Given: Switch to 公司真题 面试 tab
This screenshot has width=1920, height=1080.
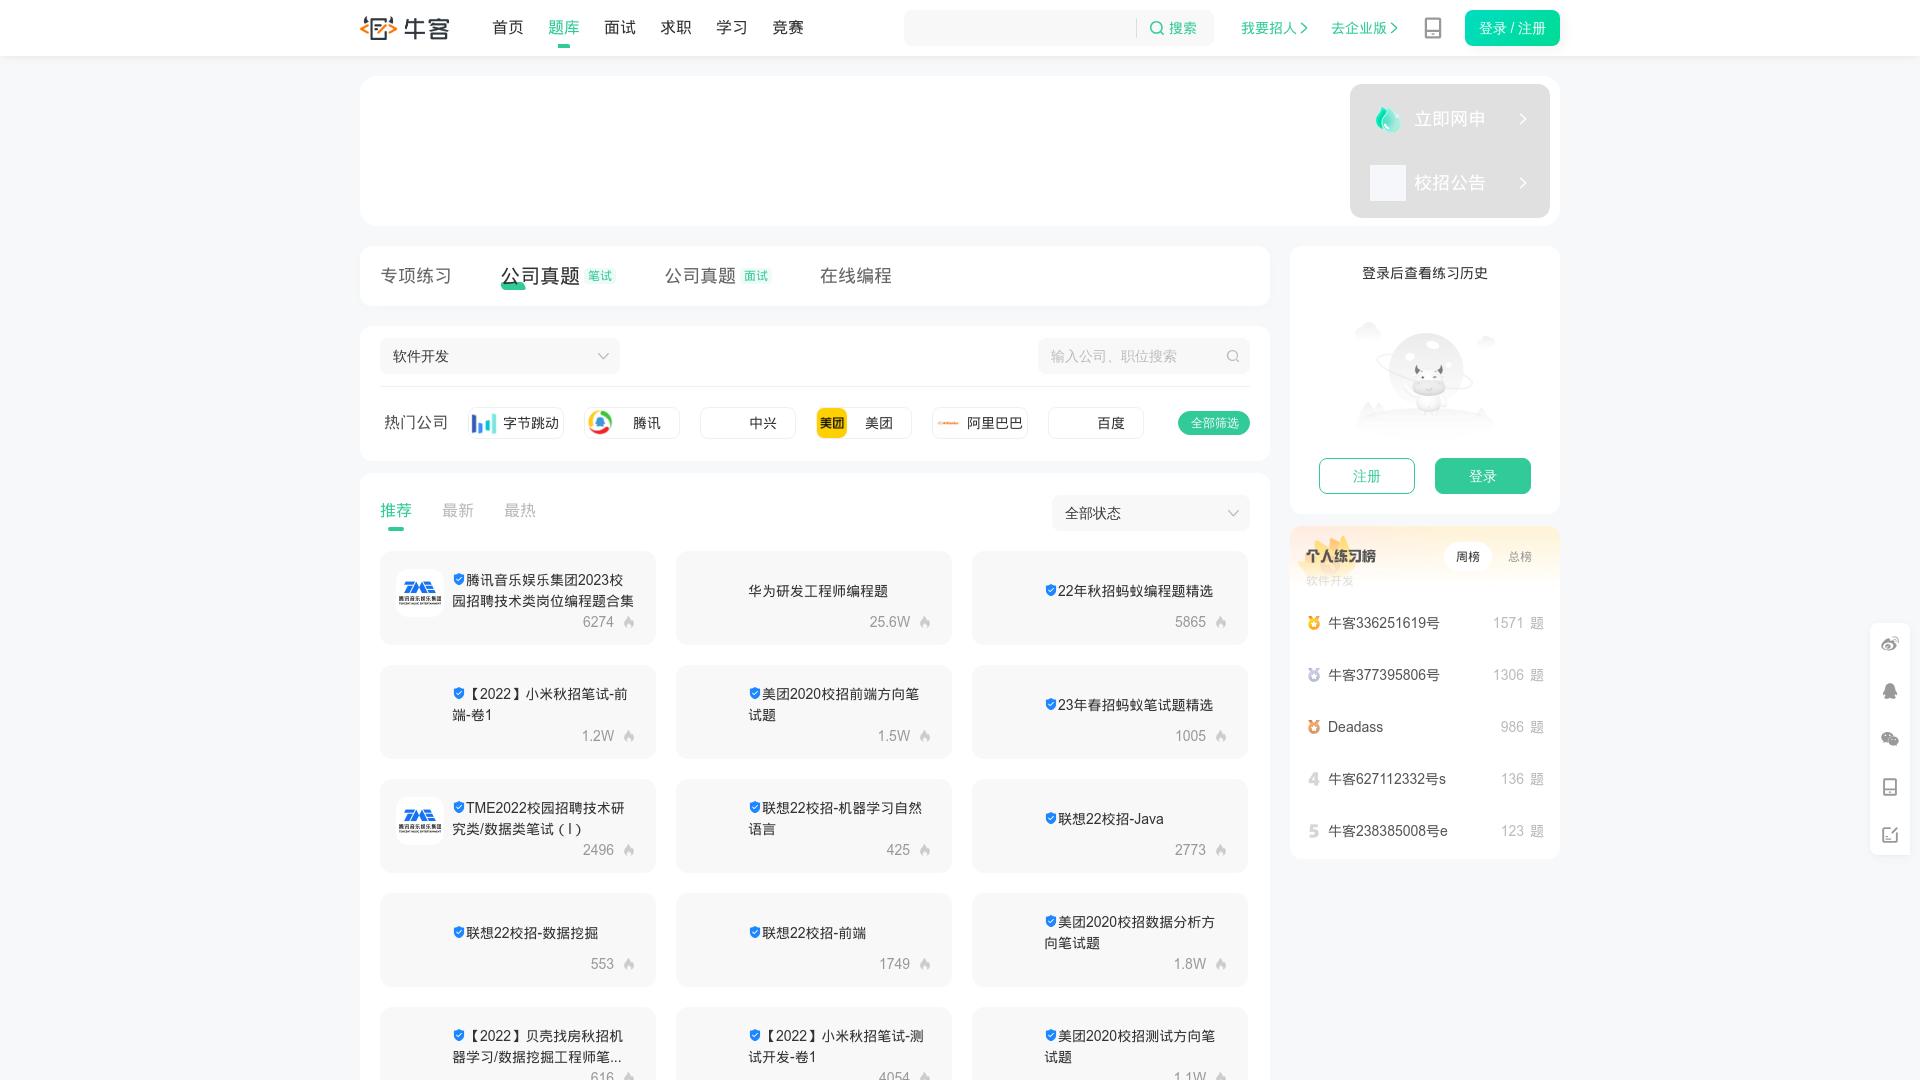Looking at the screenshot, I should tap(717, 276).
